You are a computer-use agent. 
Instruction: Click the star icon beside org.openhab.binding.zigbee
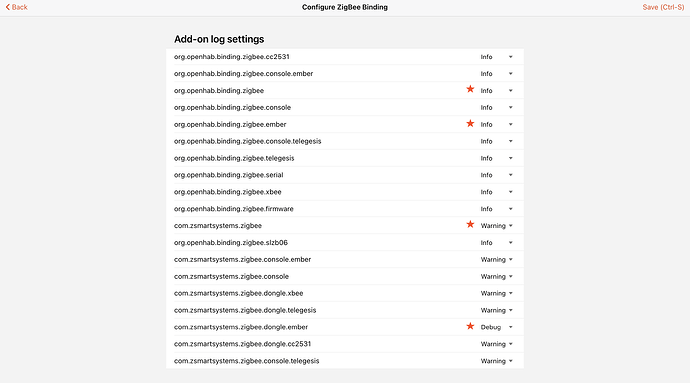pyautogui.click(x=470, y=89)
